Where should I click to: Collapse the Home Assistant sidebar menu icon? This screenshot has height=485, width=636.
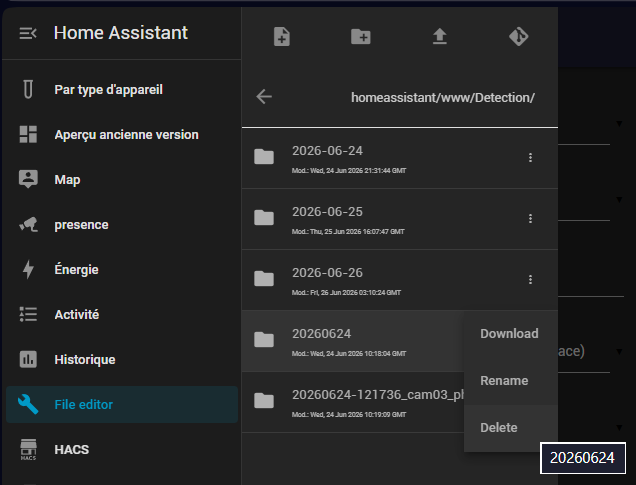tap(28, 33)
